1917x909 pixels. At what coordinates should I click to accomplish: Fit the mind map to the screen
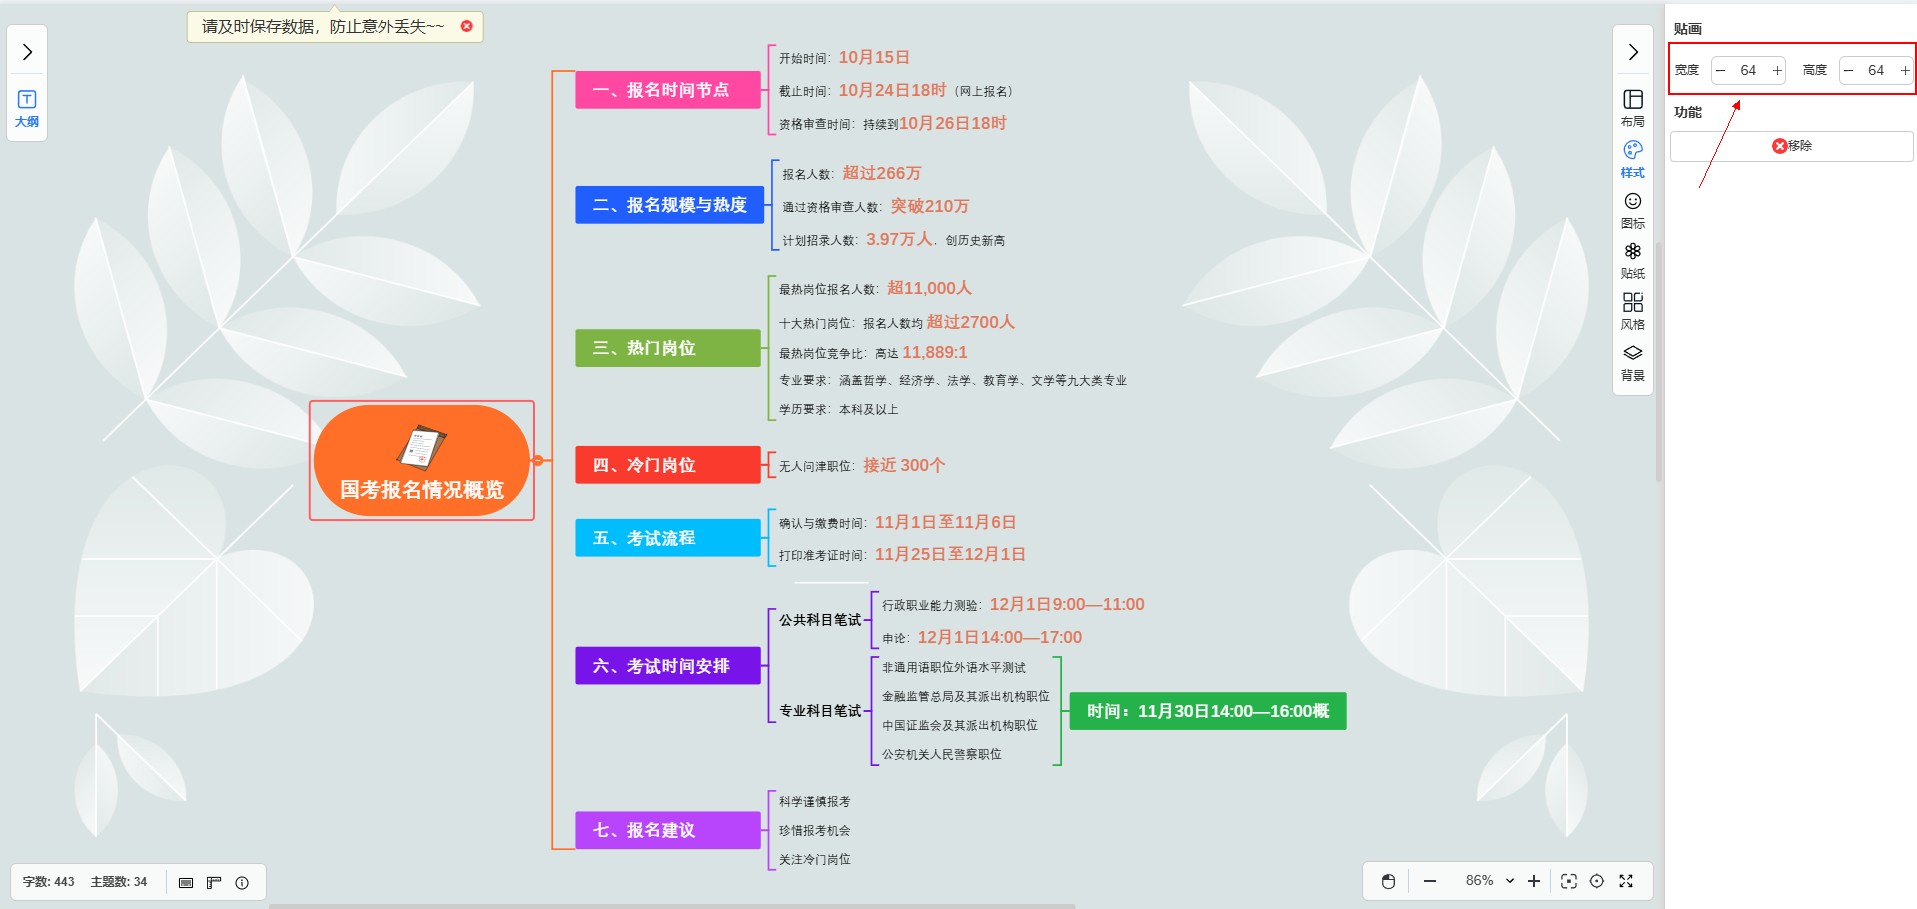[x=1568, y=881]
